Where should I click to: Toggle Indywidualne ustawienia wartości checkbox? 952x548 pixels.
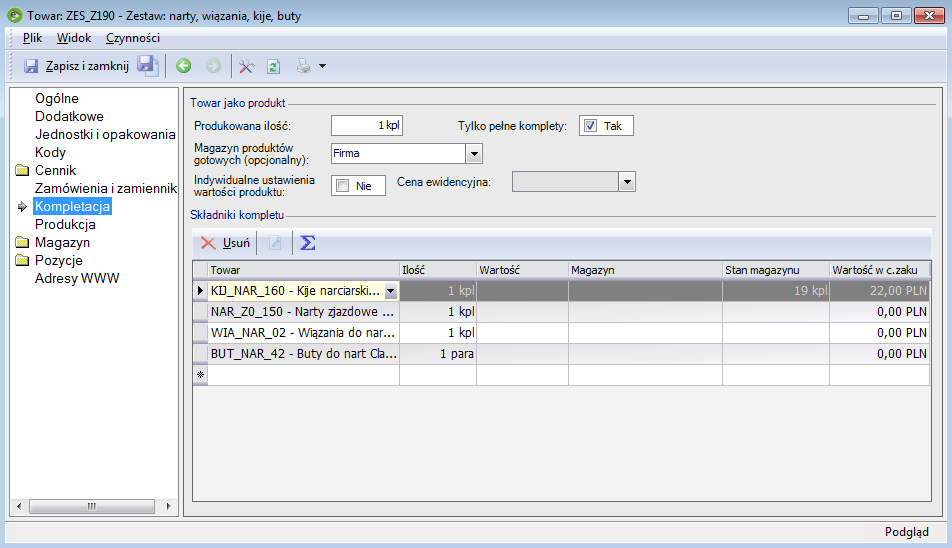pyautogui.click(x=342, y=186)
